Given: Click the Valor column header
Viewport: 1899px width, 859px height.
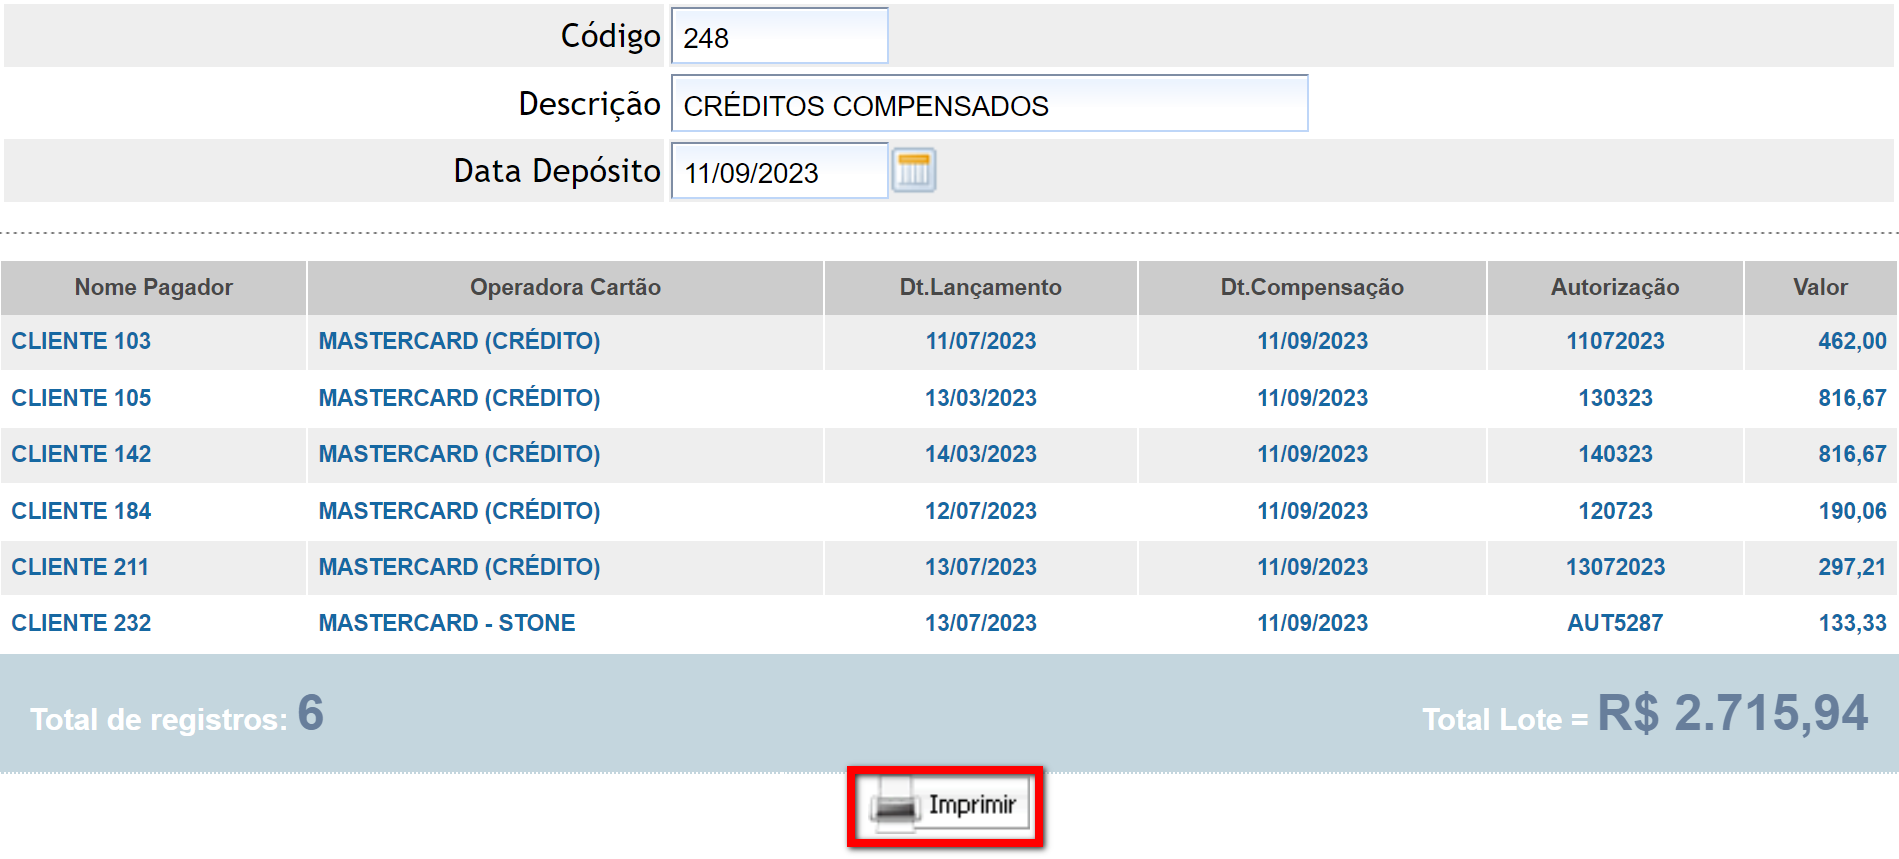Looking at the screenshot, I should (1819, 288).
